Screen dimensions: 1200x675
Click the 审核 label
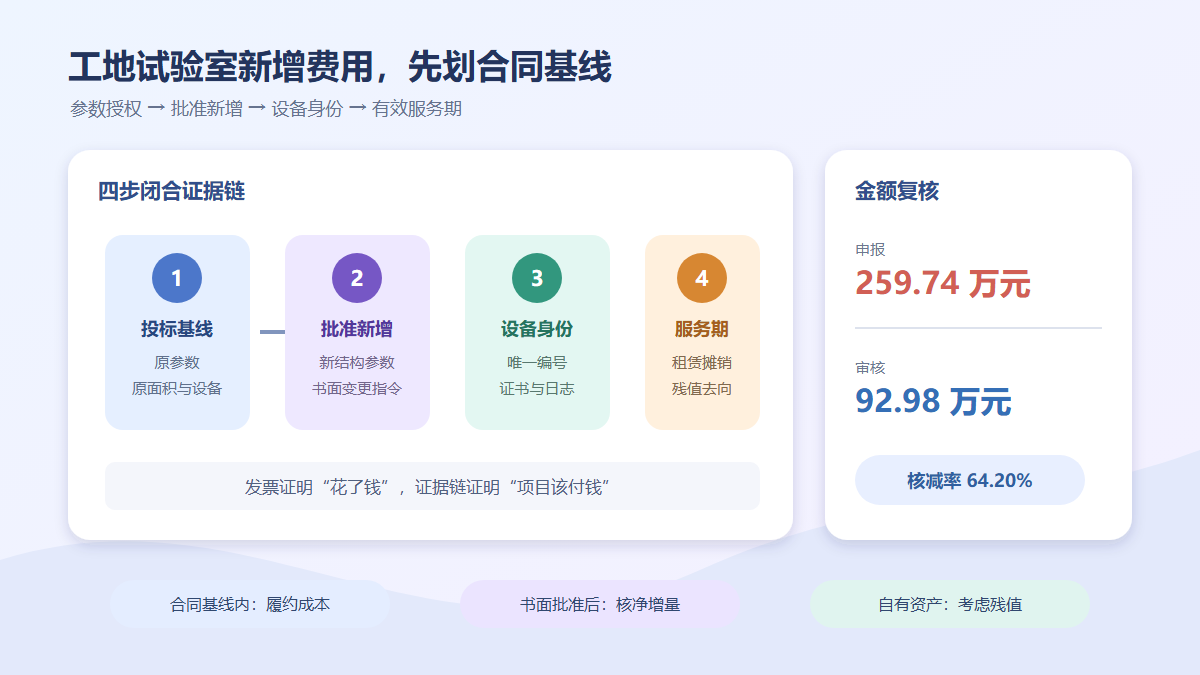870,368
